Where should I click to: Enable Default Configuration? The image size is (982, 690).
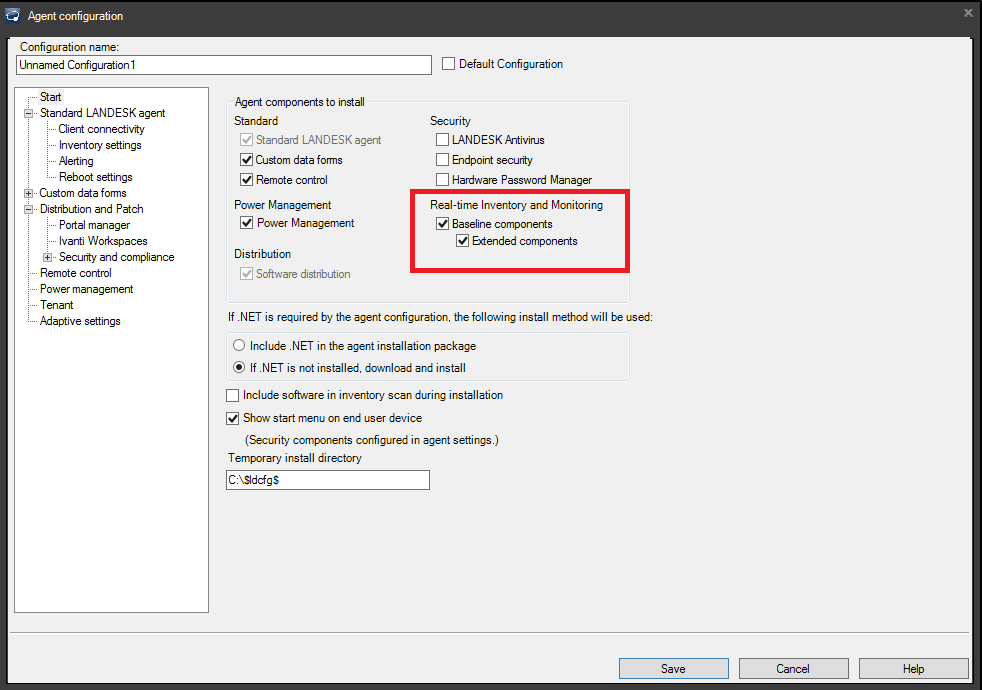point(448,63)
